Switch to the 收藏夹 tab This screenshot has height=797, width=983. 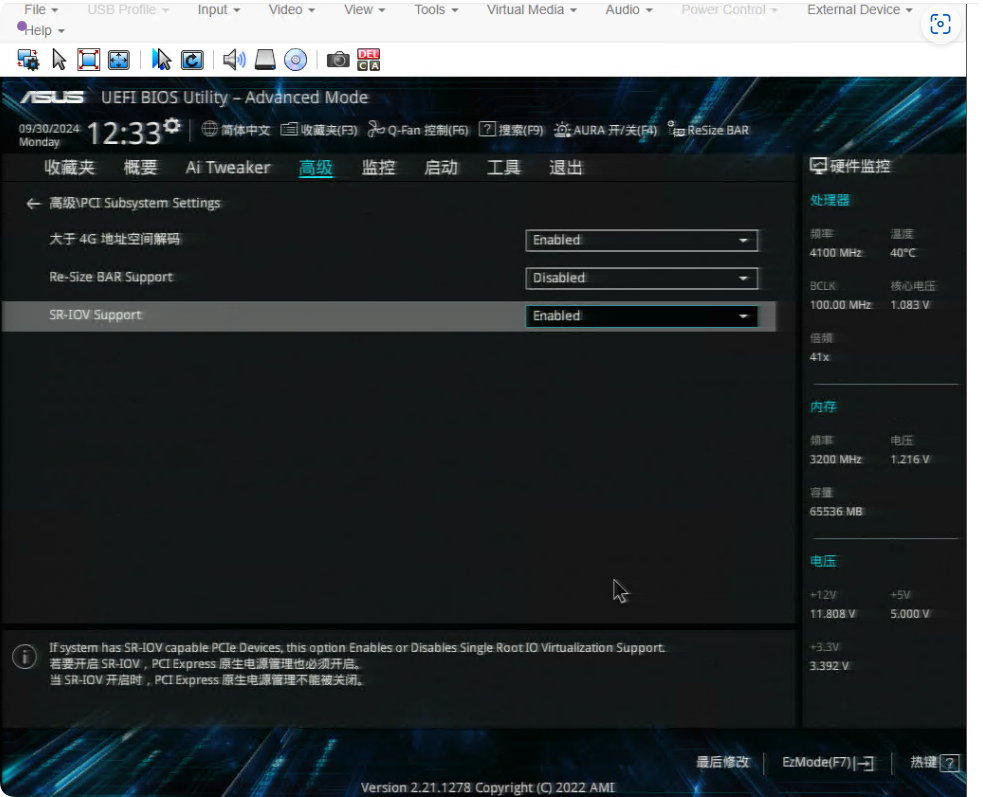(70, 167)
